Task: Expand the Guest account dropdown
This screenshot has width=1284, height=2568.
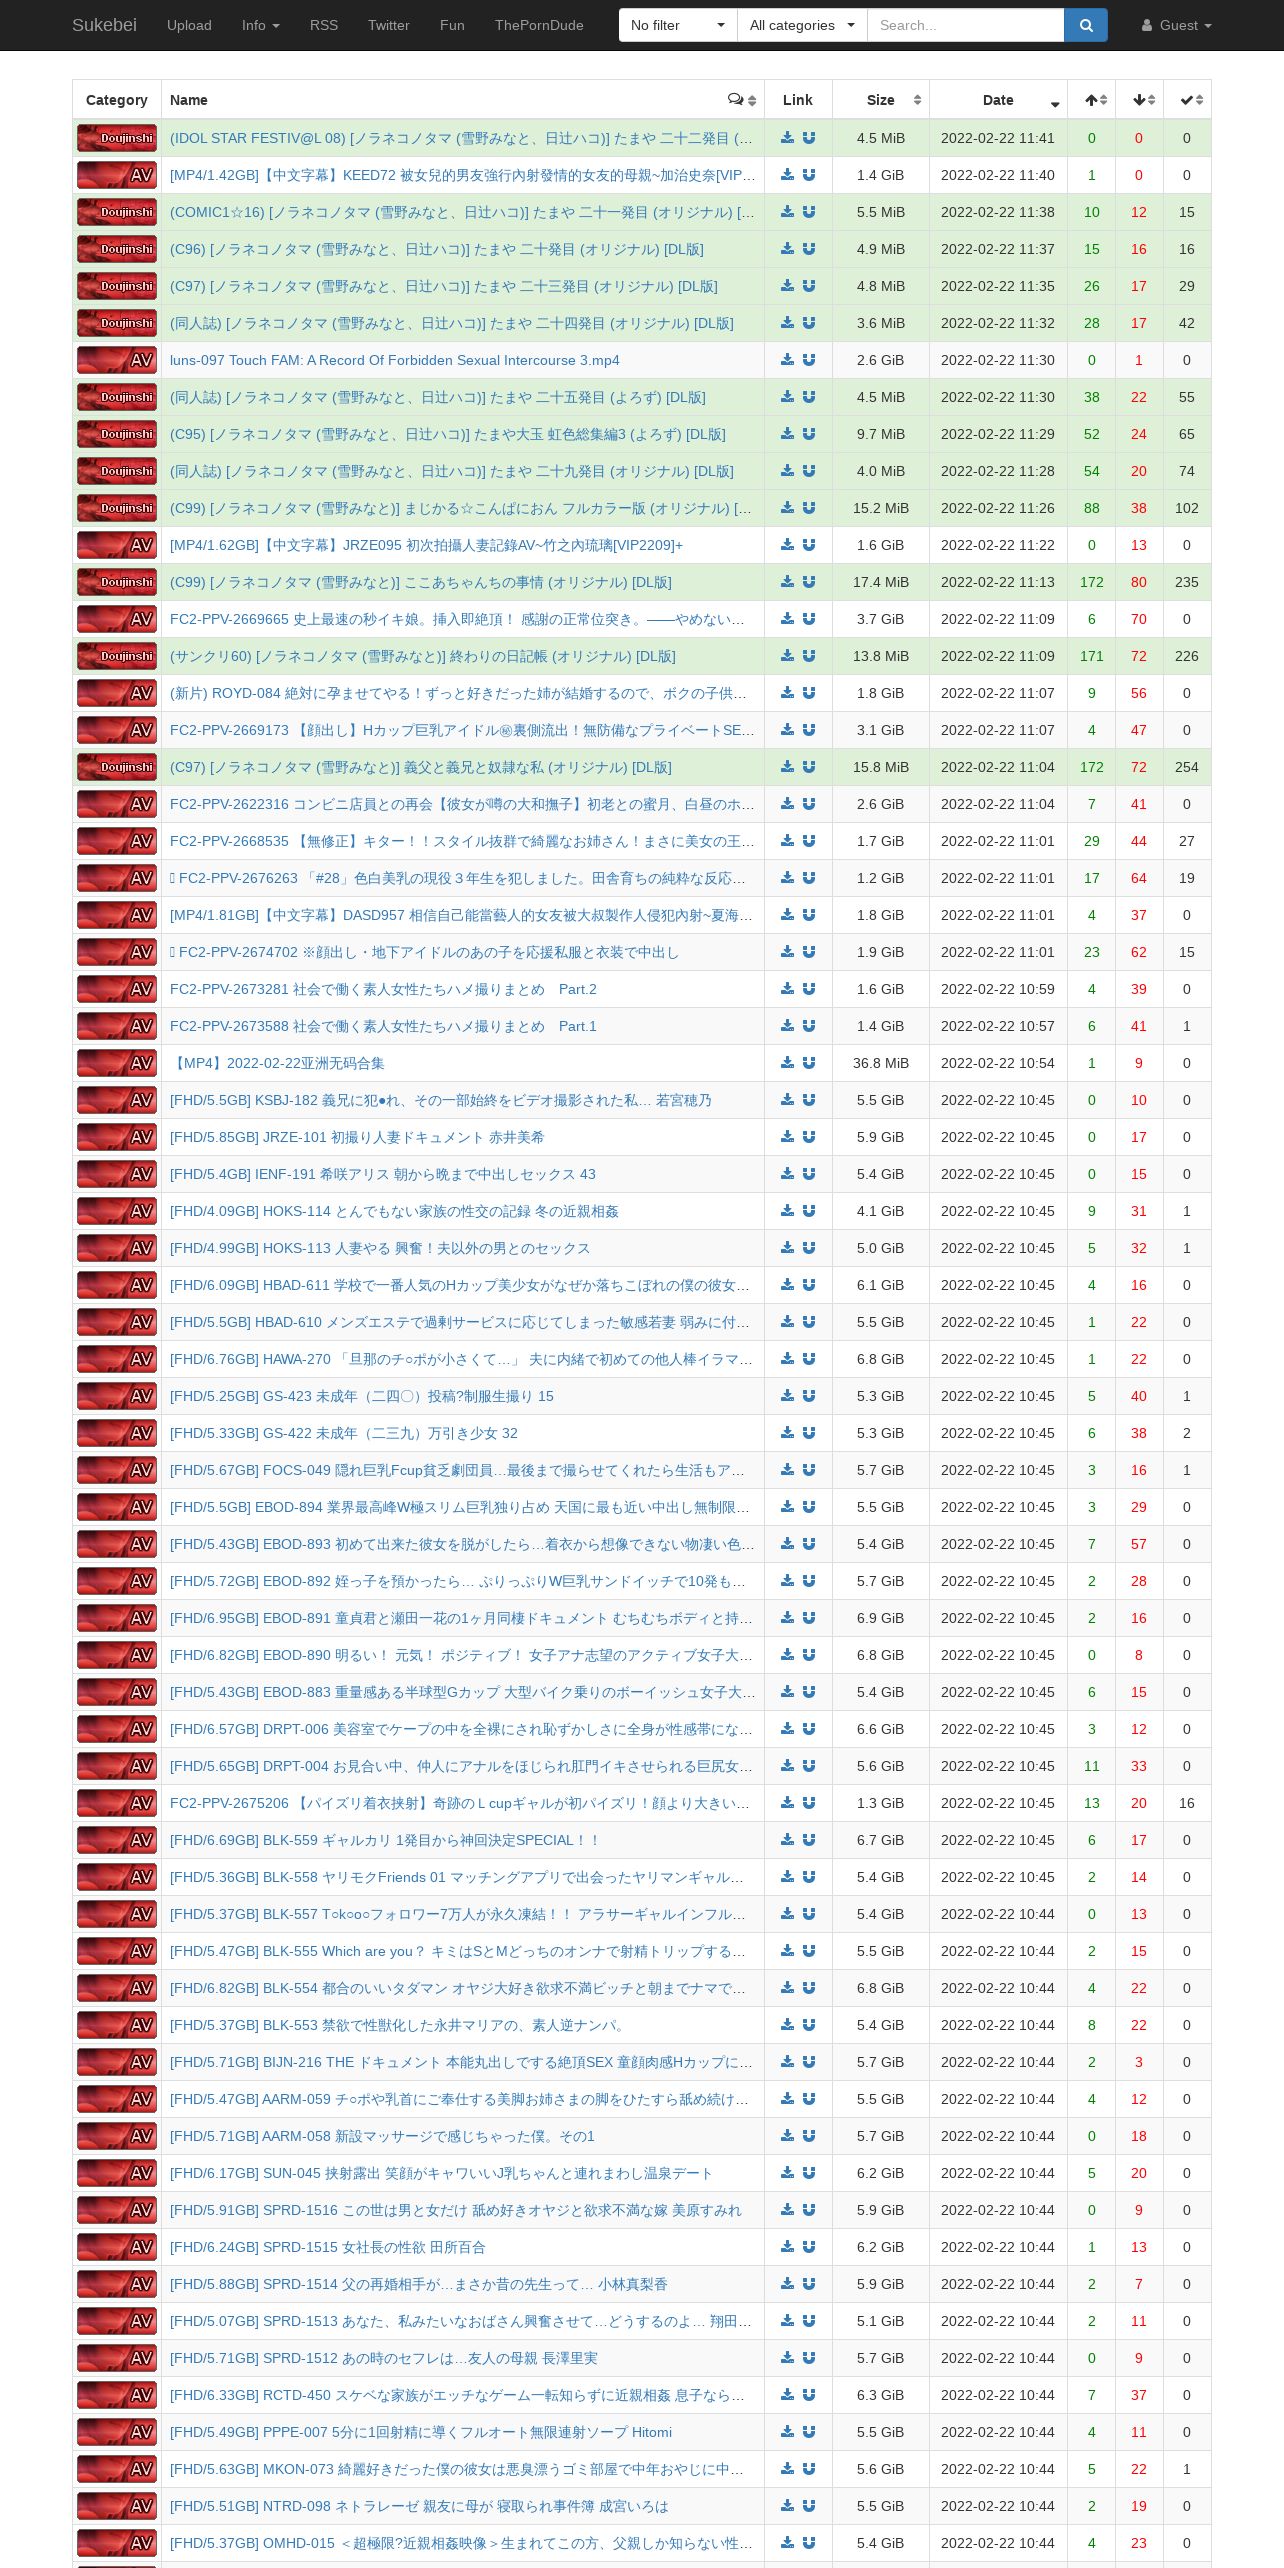Action: point(1177,25)
